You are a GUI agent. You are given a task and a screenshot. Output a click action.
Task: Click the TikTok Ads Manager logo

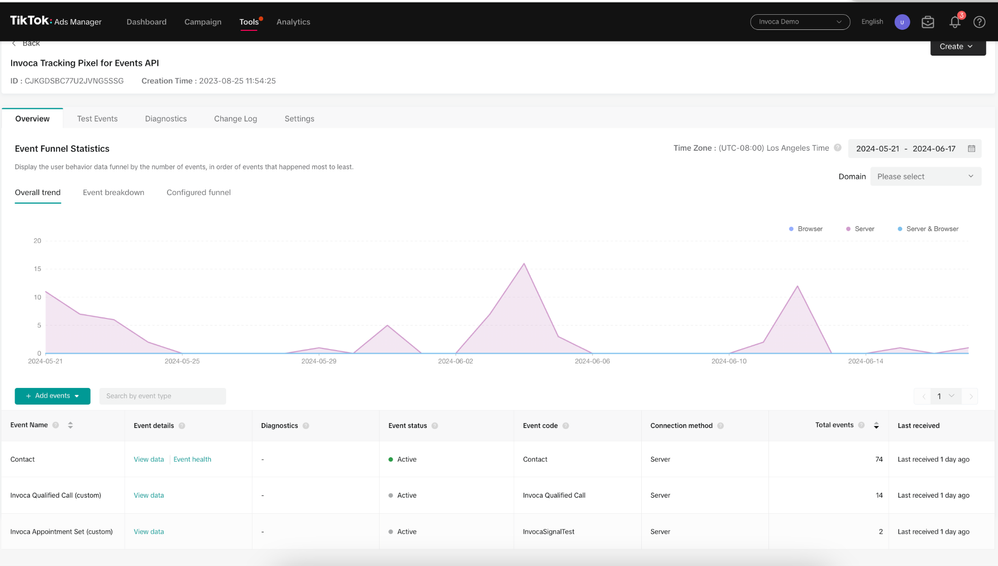pyautogui.click(x=55, y=21)
